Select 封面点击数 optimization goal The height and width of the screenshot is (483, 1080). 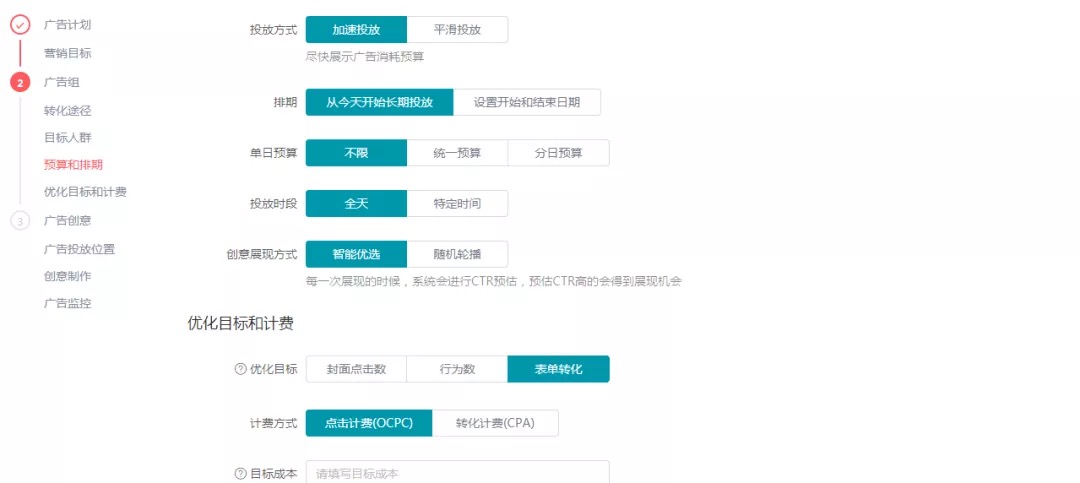pos(356,369)
